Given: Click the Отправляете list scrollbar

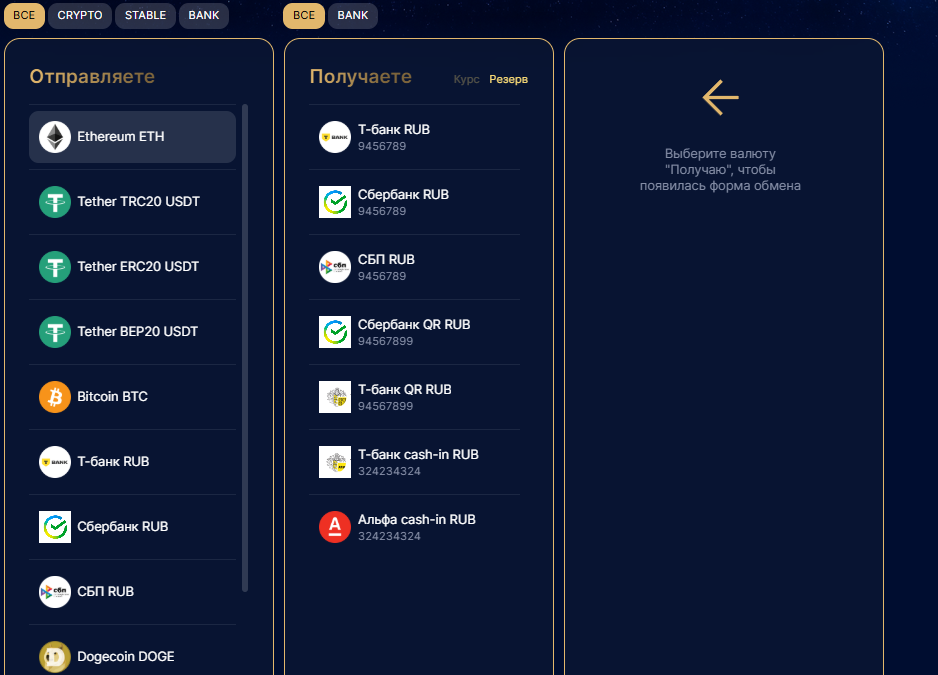Looking at the screenshot, I should click(245, 348).
